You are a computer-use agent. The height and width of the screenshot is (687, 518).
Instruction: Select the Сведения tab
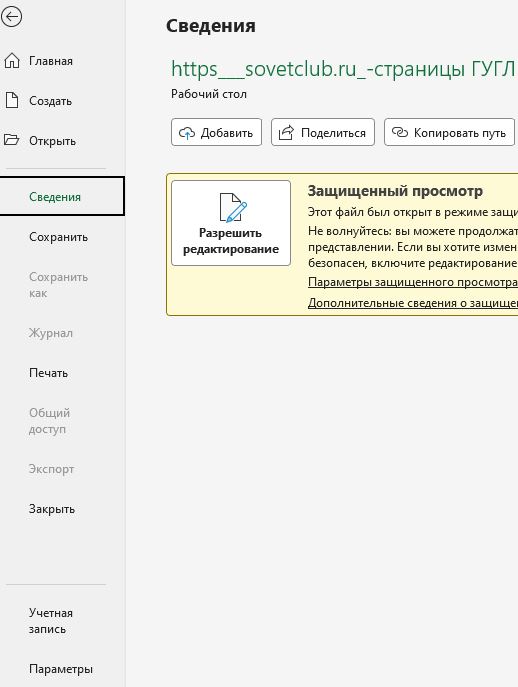click(x=62, y=196)
